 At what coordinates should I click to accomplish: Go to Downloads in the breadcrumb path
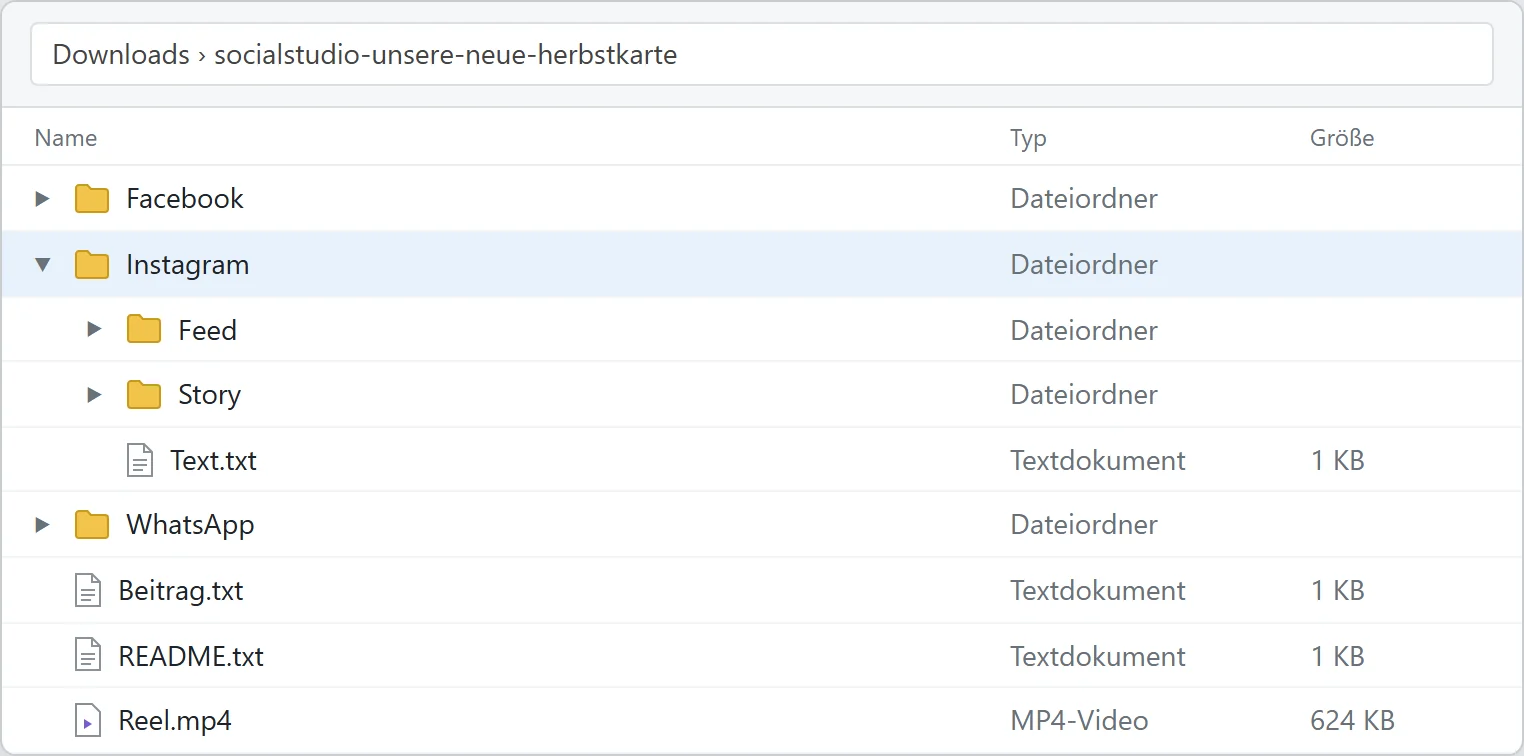pos(121,54)
